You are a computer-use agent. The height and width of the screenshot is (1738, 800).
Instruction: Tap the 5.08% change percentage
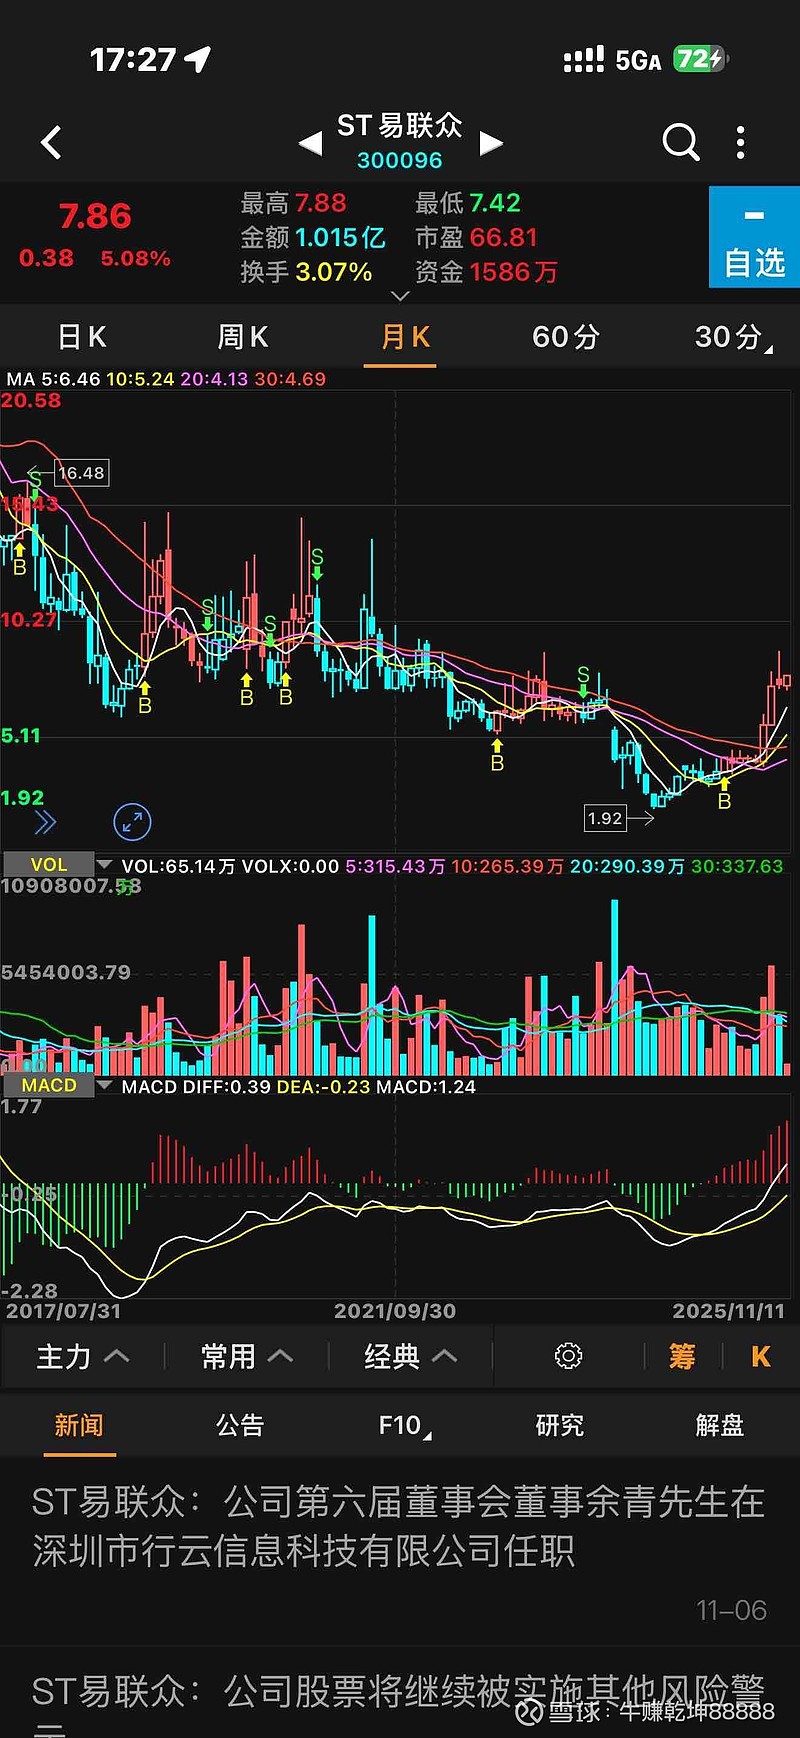tap(135, 258)
